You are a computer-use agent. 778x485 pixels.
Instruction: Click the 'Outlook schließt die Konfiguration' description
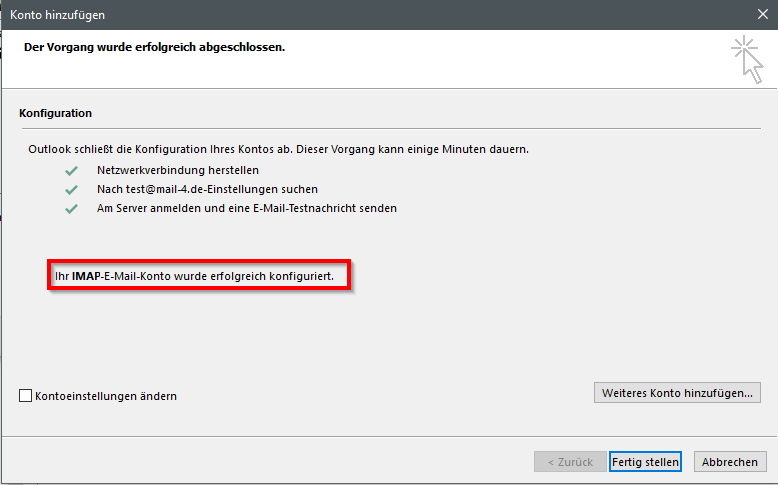click(278, 149)
